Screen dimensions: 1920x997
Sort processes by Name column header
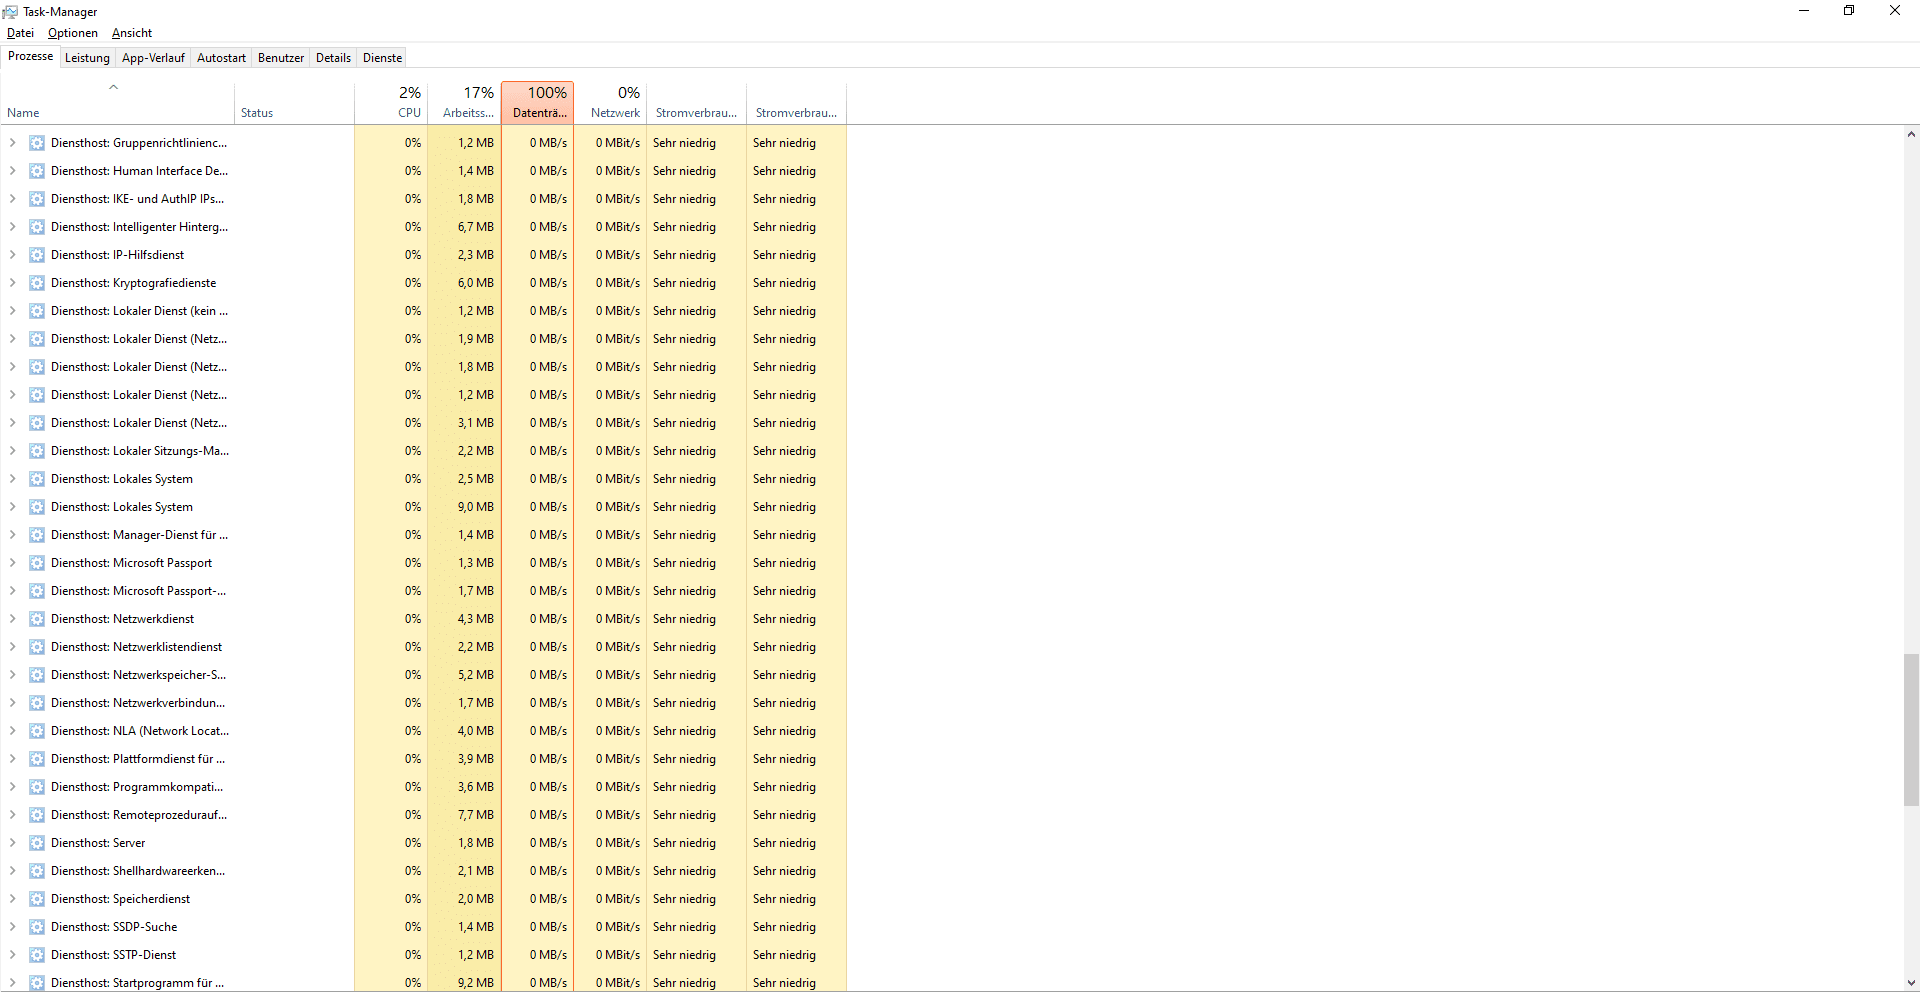[118, 103]
